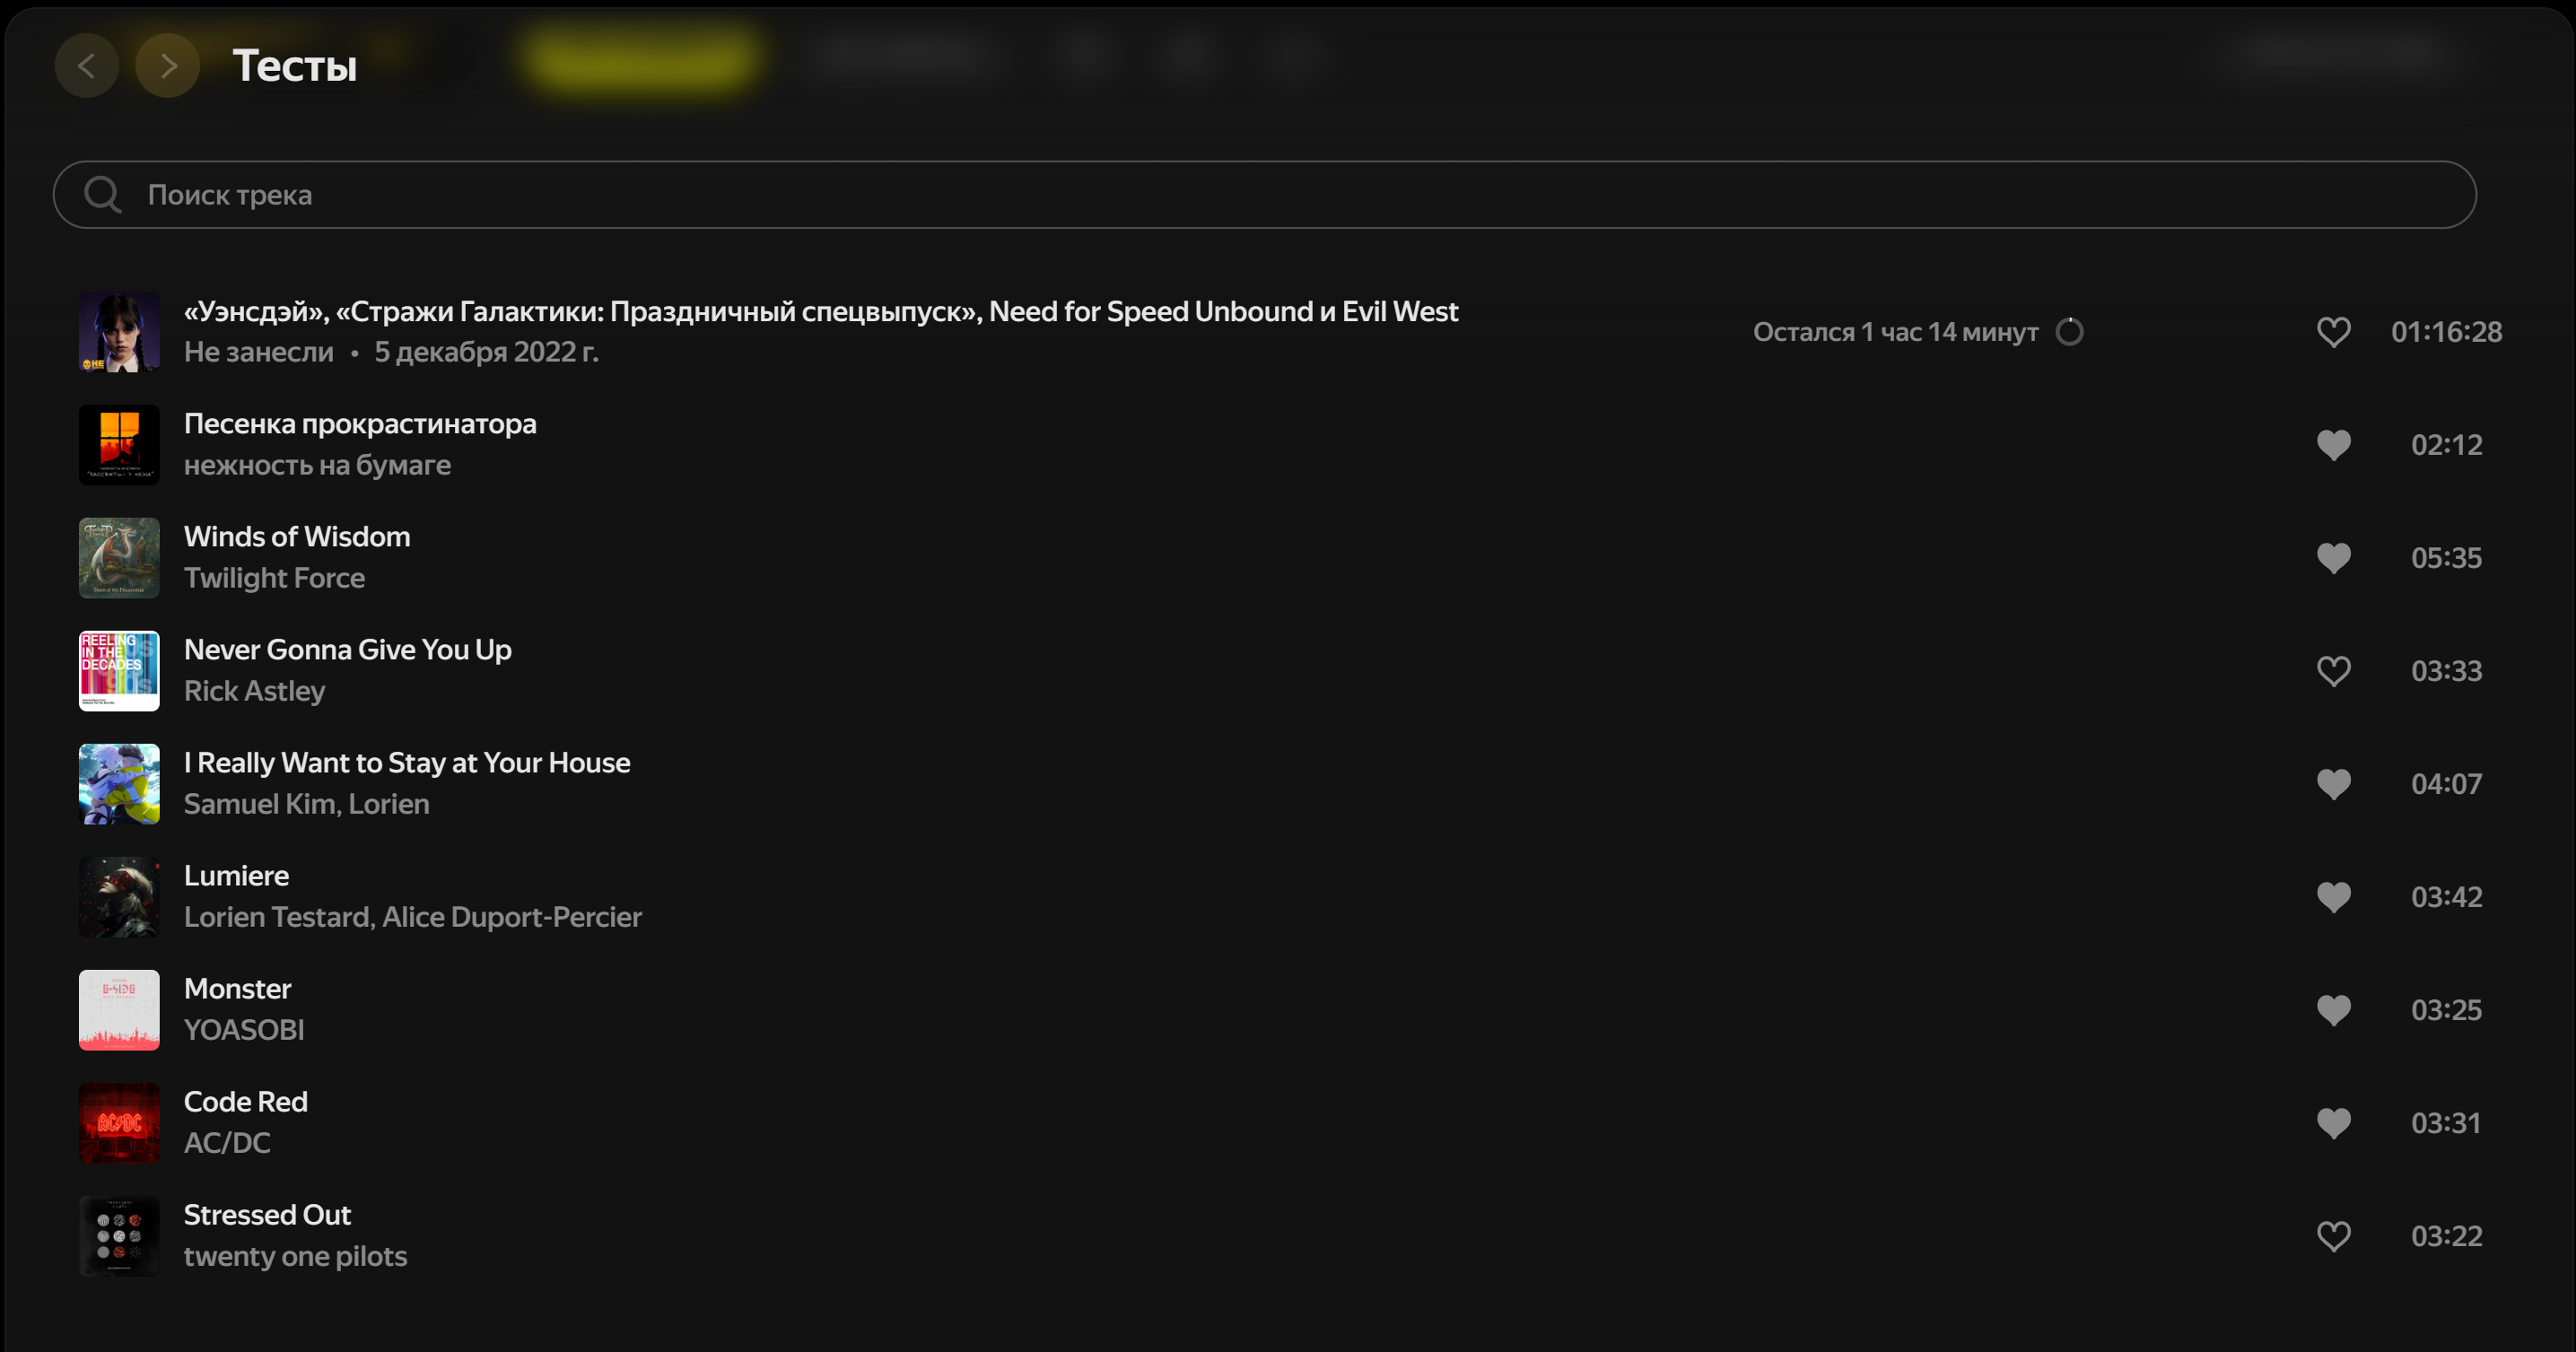Click the AC/DC Code Red cover
Viewport: 2576px width, 1352px height.
tap(119, 1123)
